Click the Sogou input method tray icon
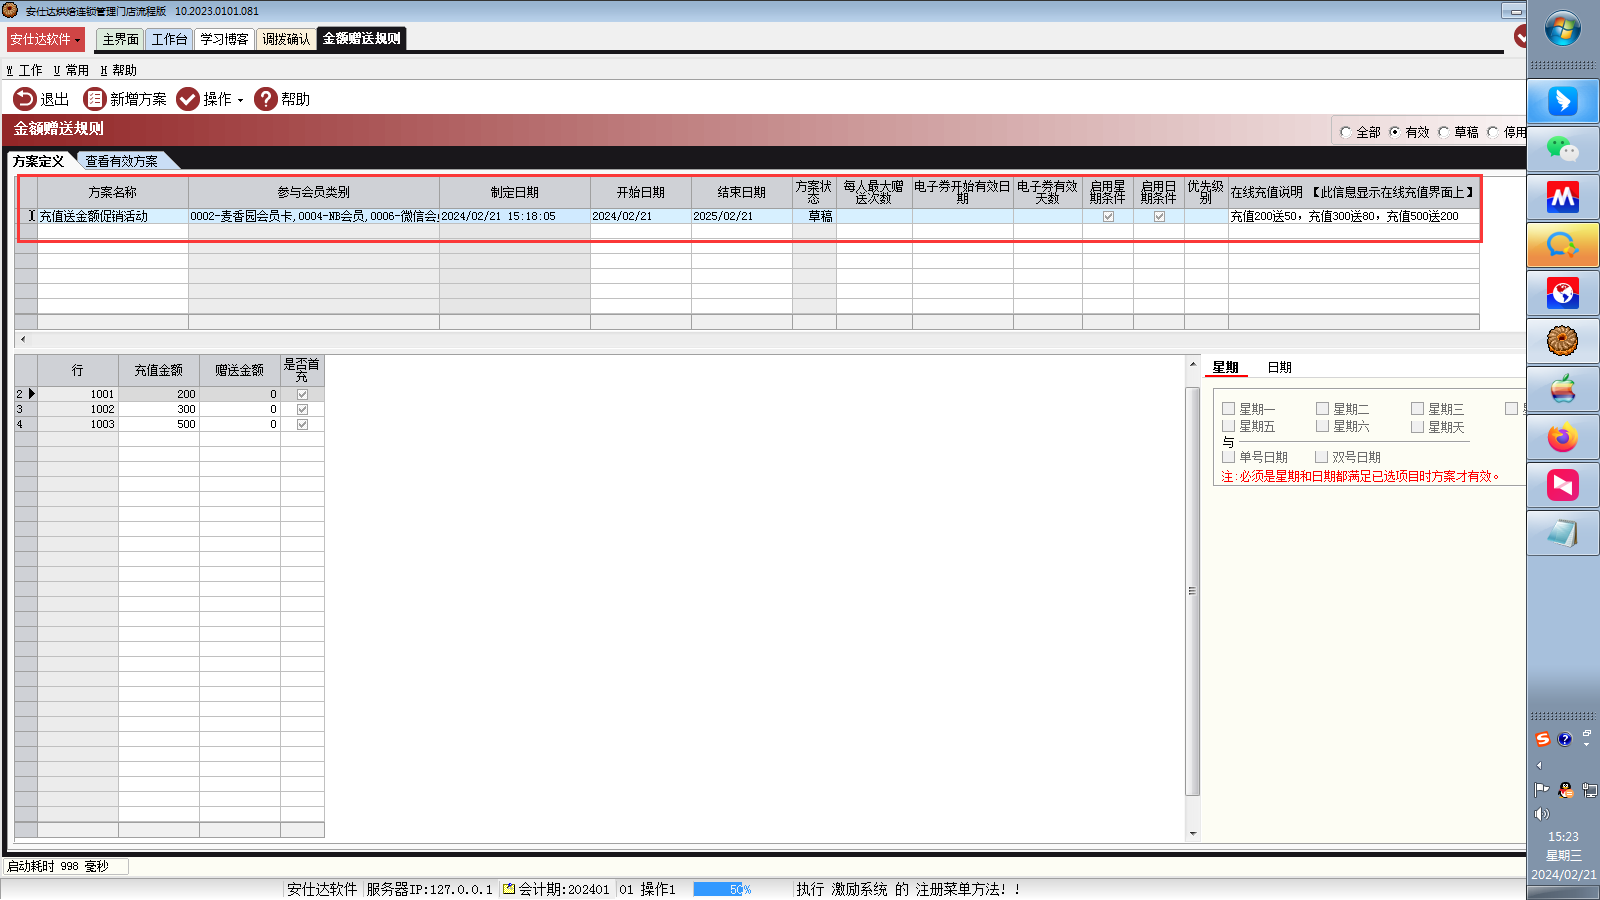Viewport: 1600px width, 900px height. (x=1543, y=739)
